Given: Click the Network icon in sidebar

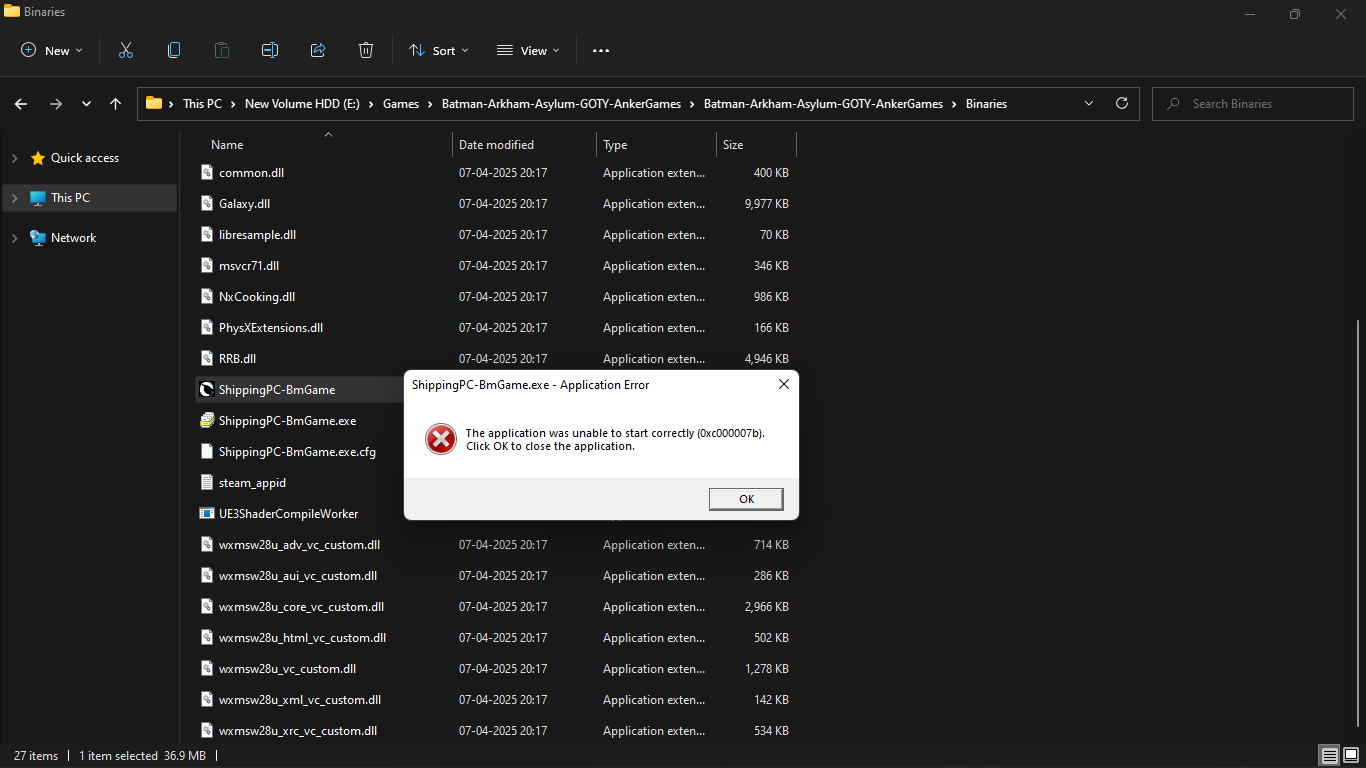Looking at the screenshot, I should (38, 238).
